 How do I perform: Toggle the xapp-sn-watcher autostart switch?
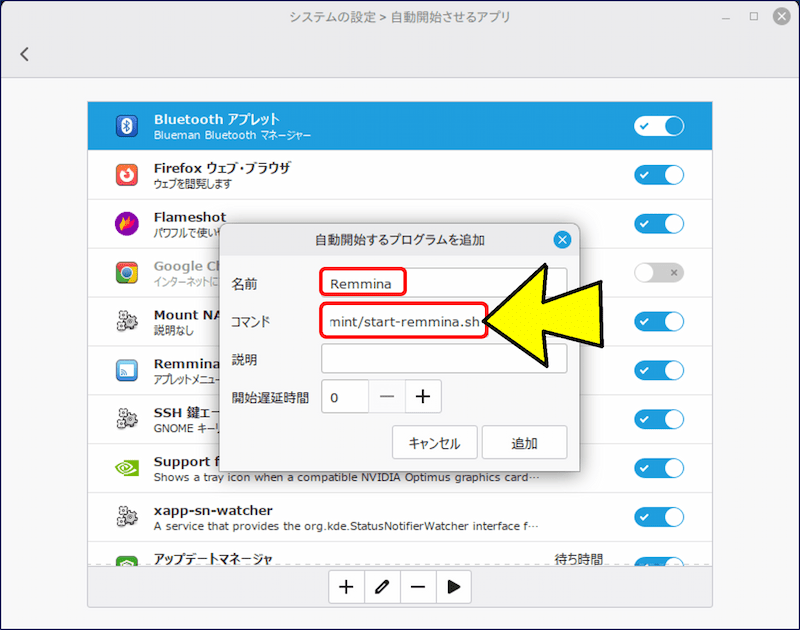point(659,517)
